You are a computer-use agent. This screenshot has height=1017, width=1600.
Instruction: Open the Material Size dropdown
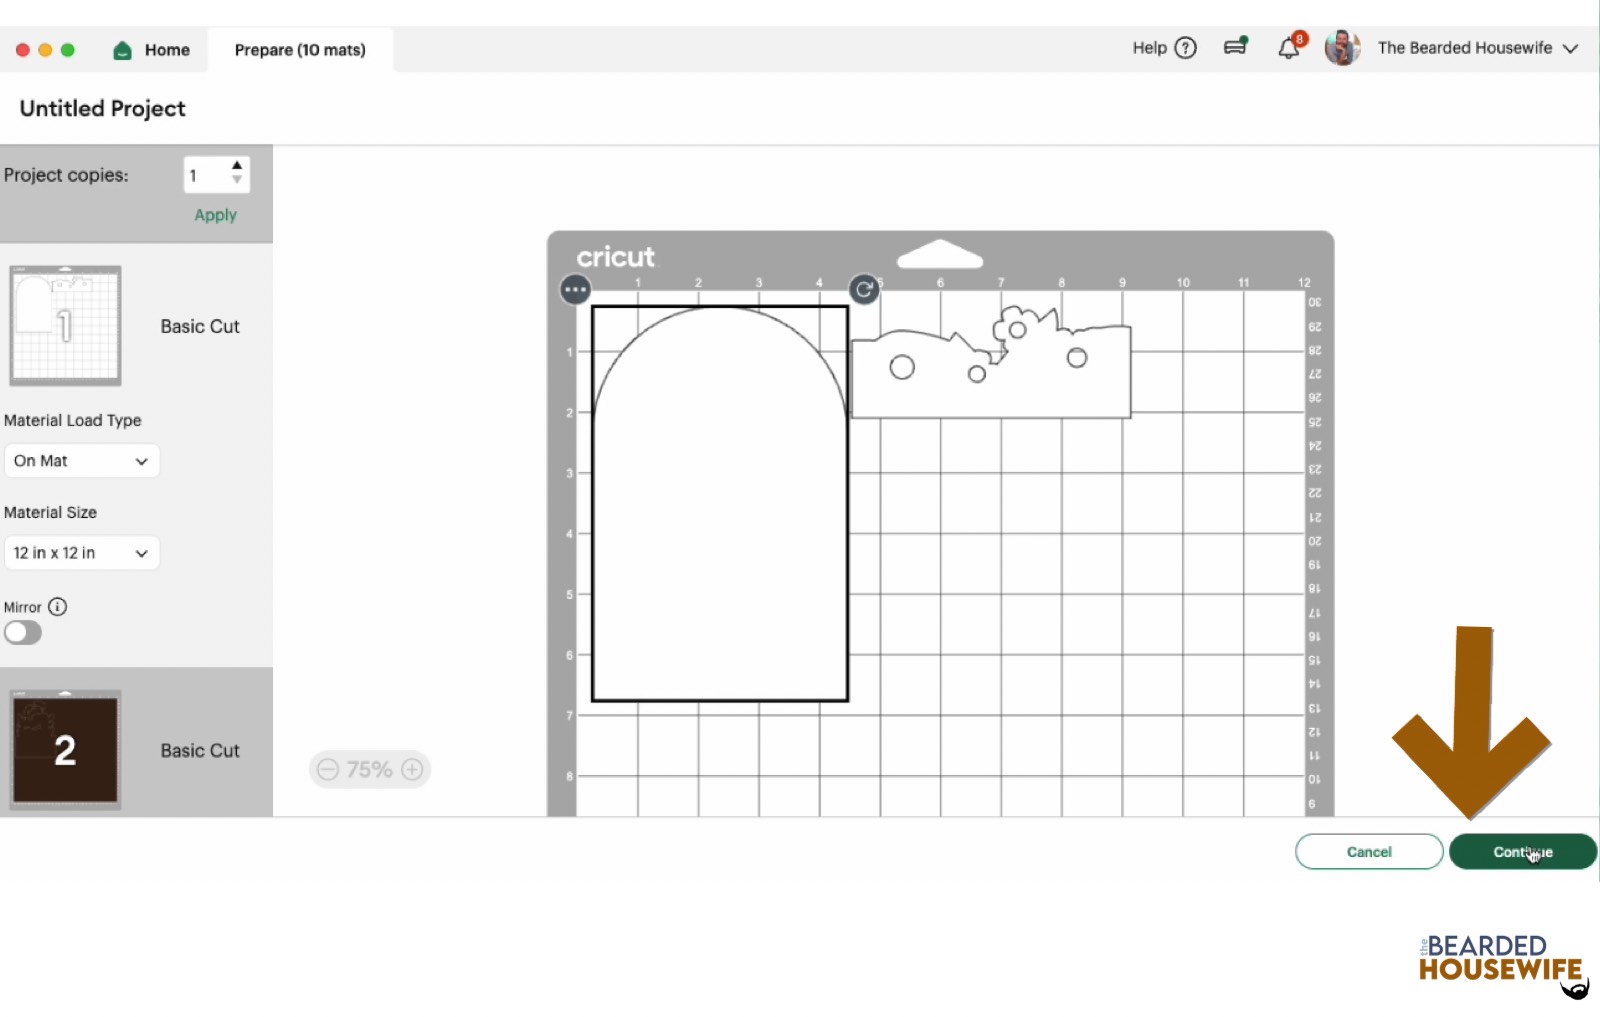(x=81, y=553)
